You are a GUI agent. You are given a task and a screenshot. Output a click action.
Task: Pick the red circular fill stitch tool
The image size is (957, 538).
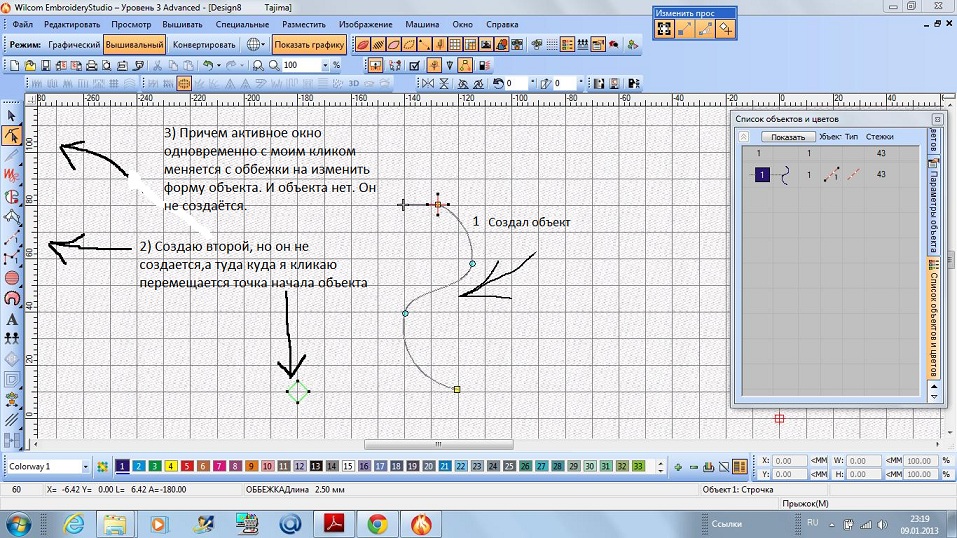[x=12, y=278]
